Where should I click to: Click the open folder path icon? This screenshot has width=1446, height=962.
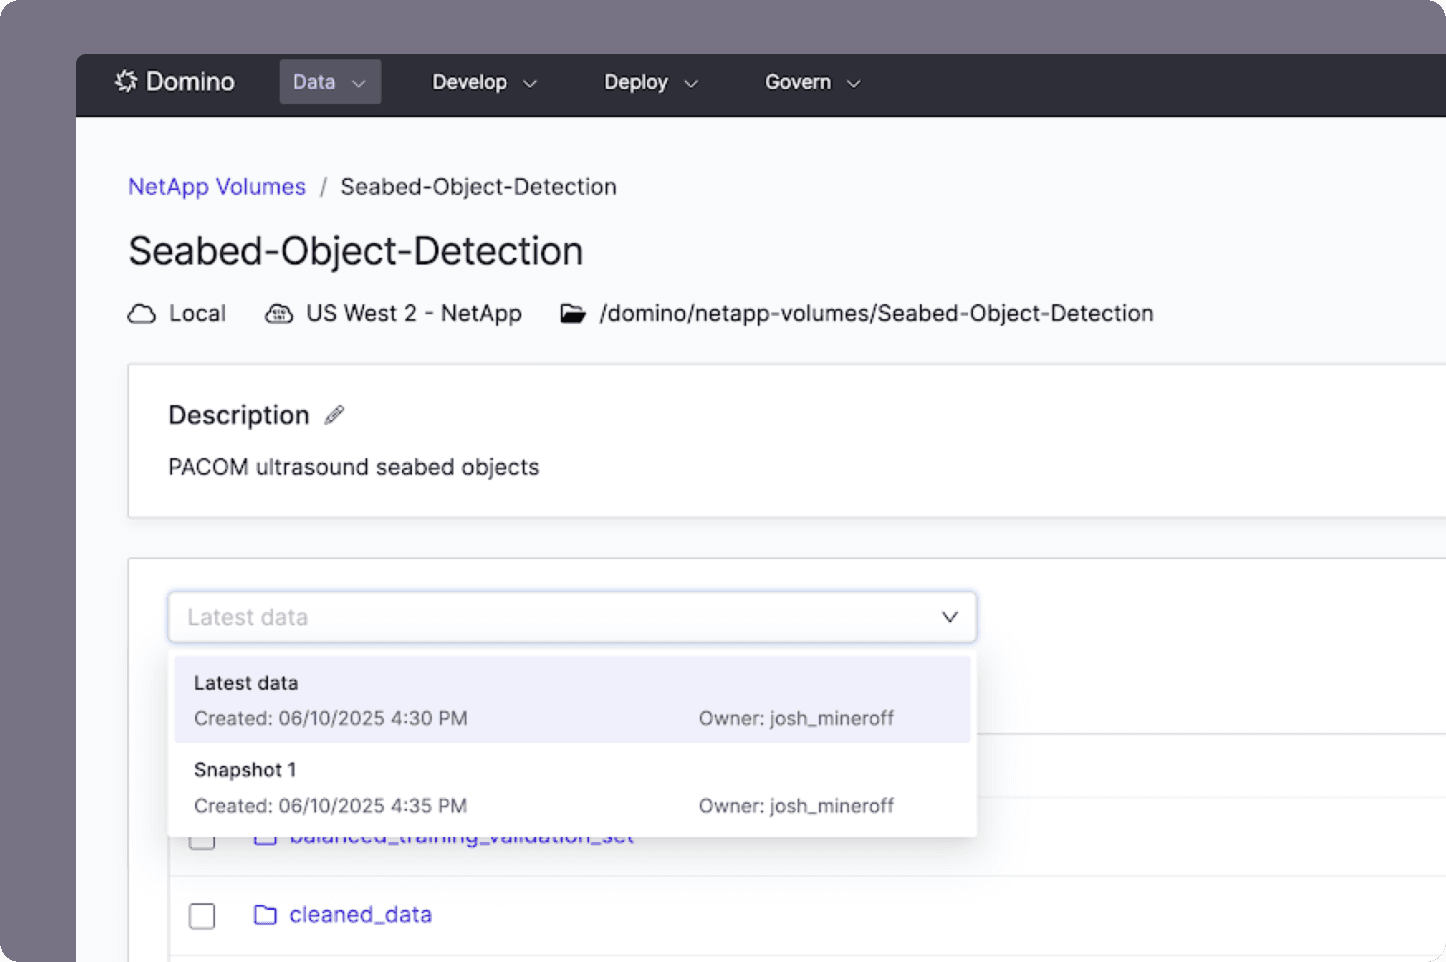click(x=573, y=314)
